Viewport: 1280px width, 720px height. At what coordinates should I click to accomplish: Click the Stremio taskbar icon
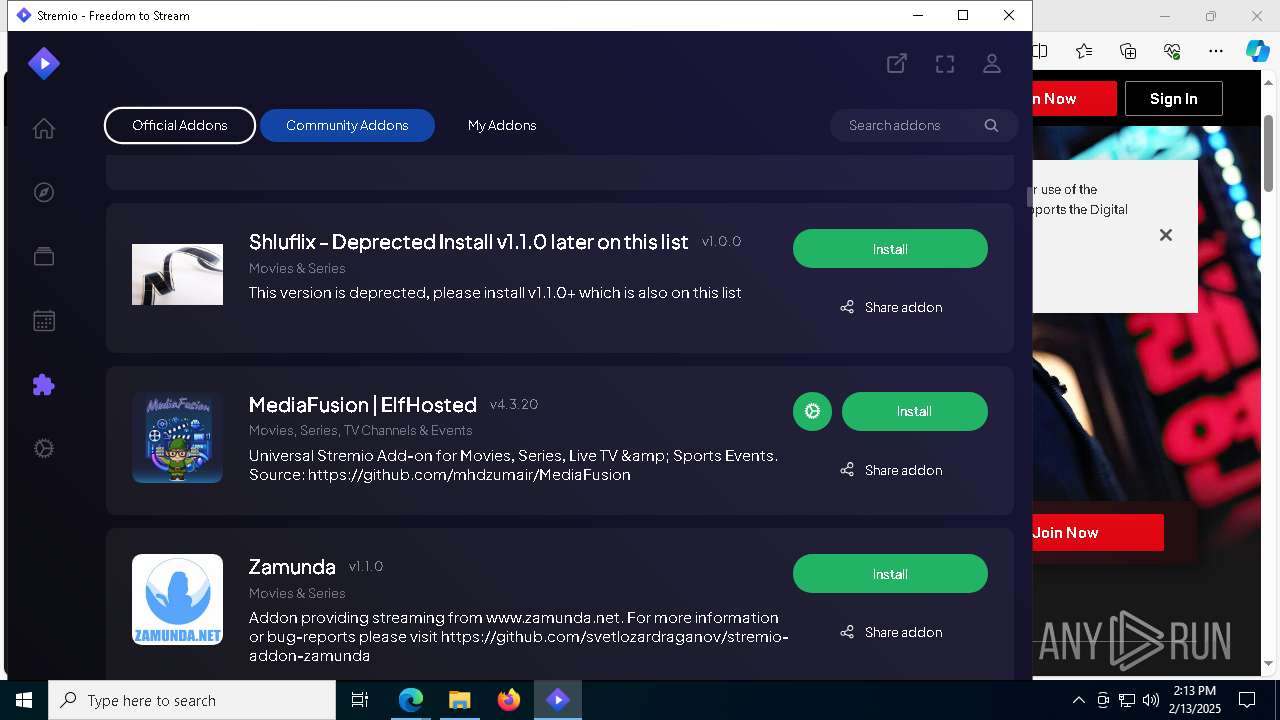[557, 701]
